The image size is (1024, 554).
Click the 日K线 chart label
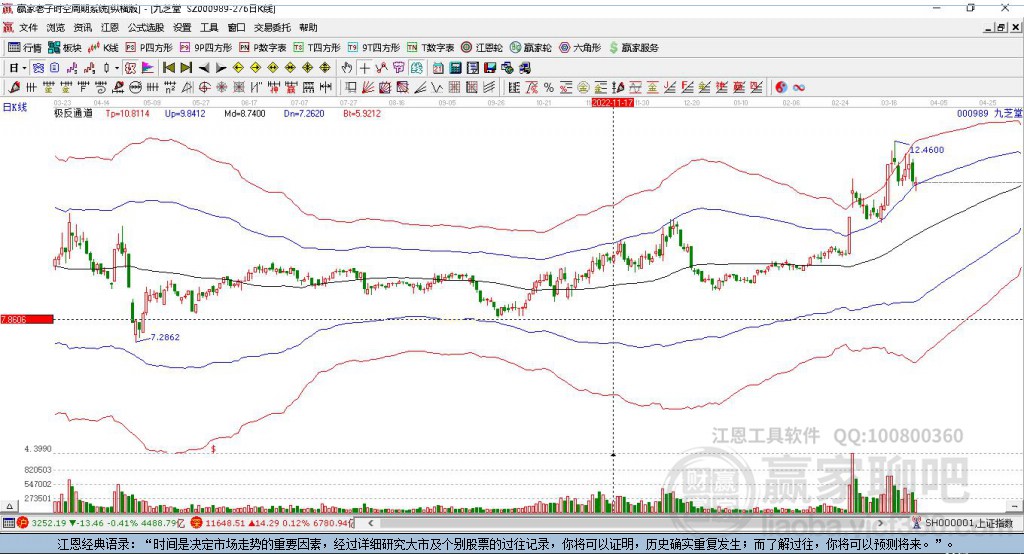tap(15, 107)
